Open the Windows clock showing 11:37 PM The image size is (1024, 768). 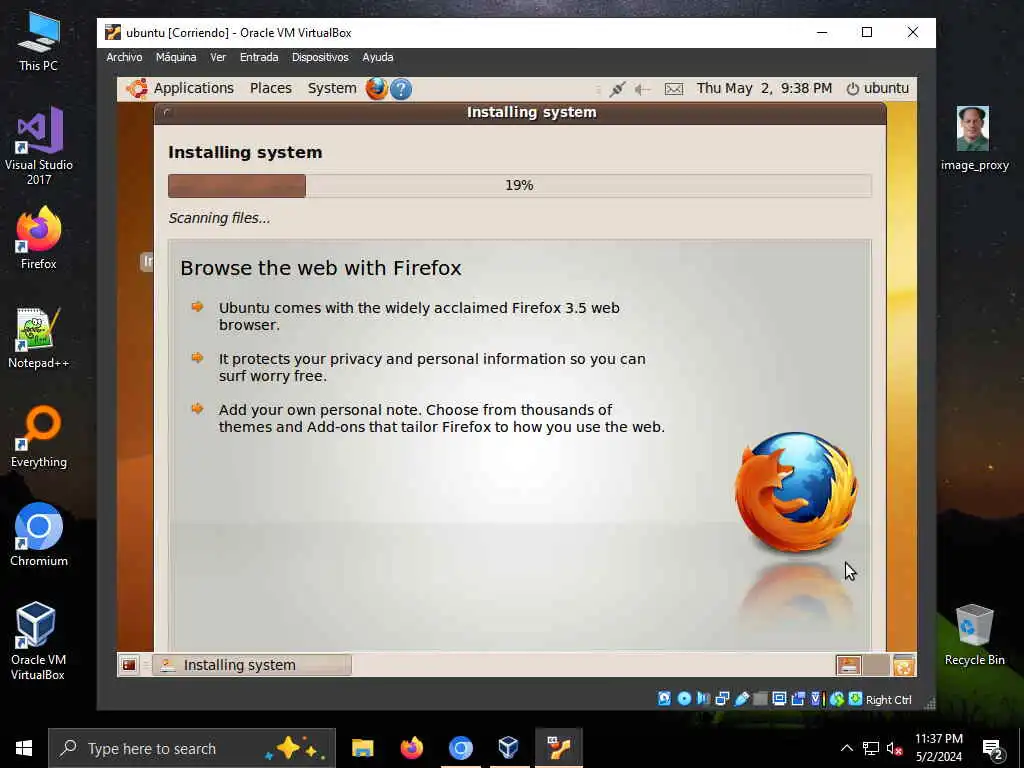938,748
